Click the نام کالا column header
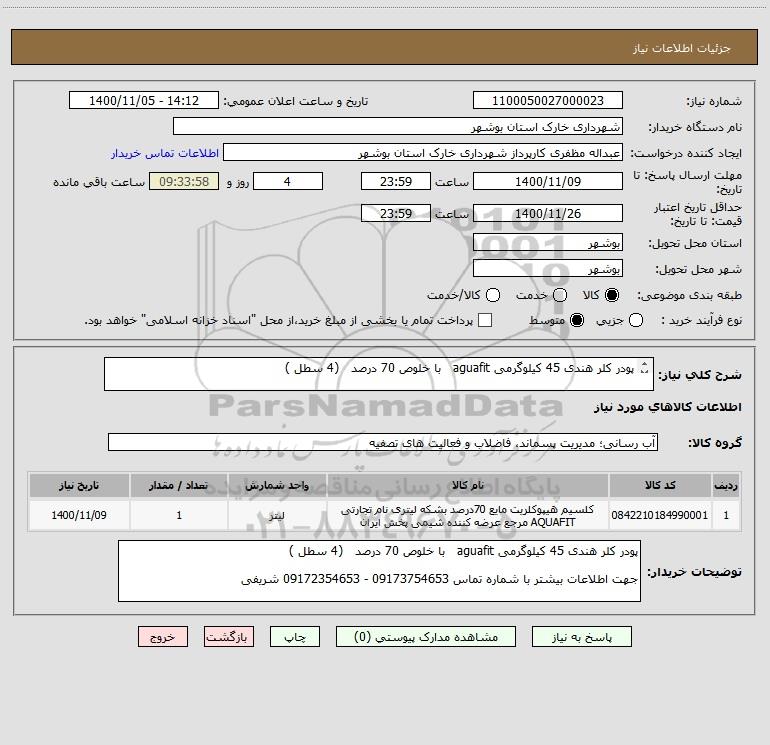 [468, 485]
